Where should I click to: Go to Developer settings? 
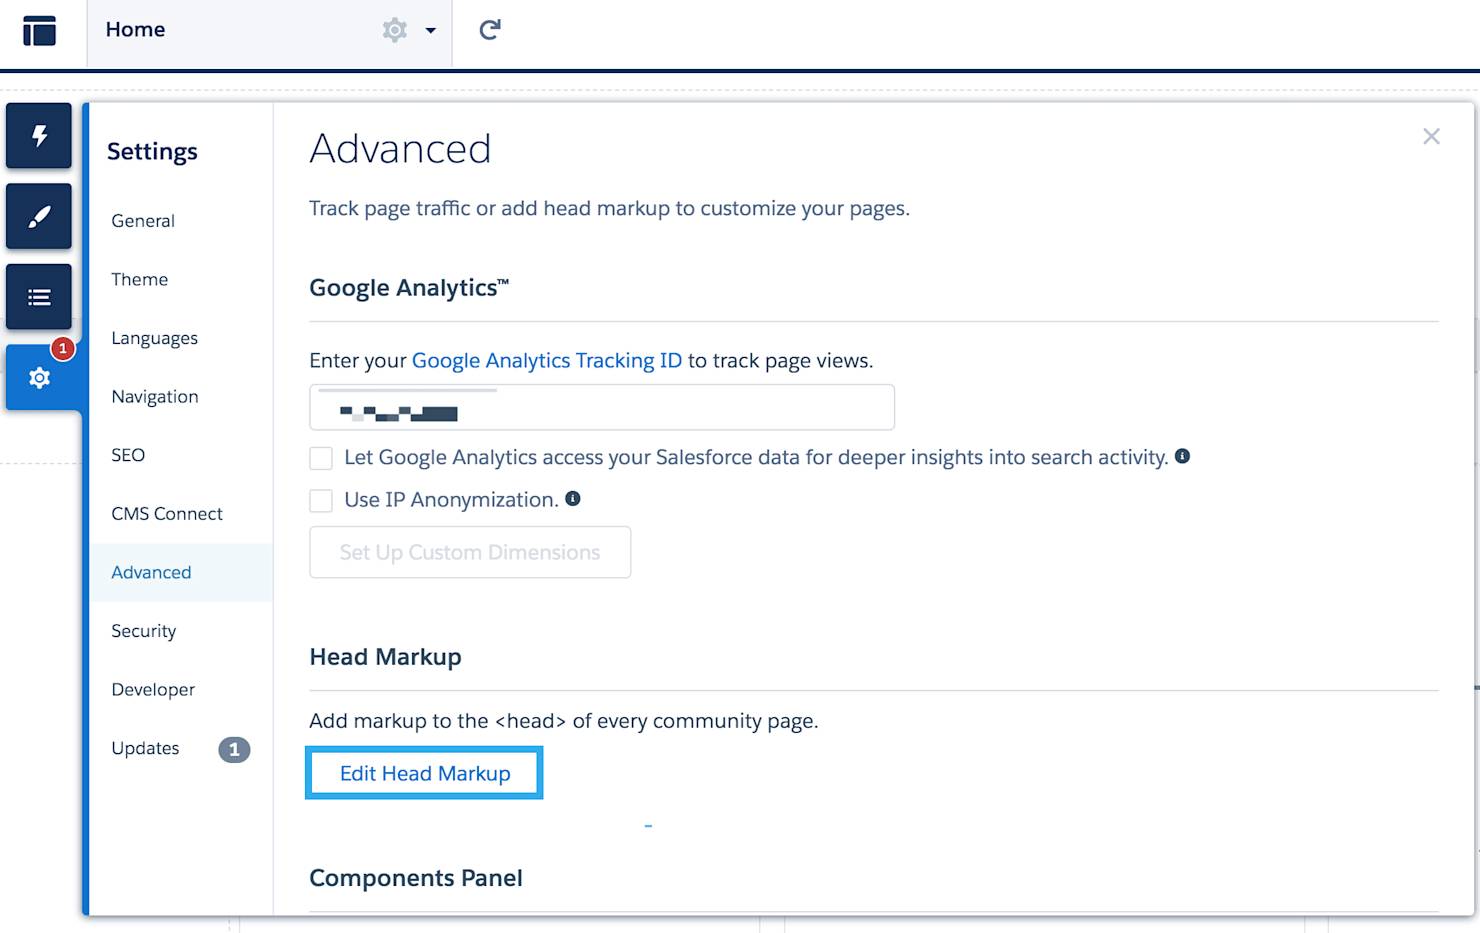(153, 690)
